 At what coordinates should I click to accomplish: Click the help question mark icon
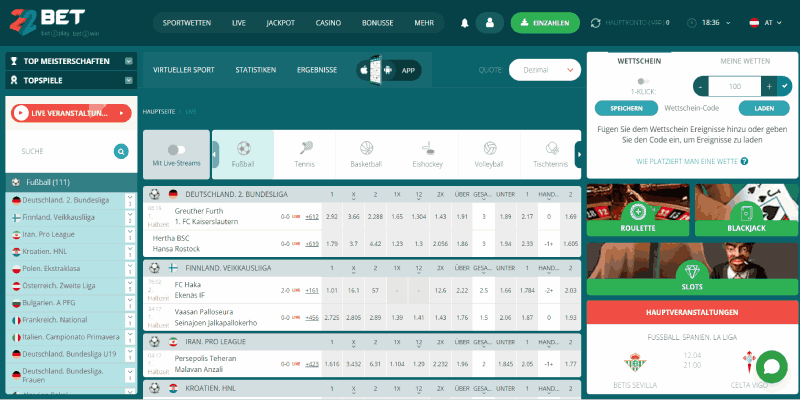click(744, 161)
